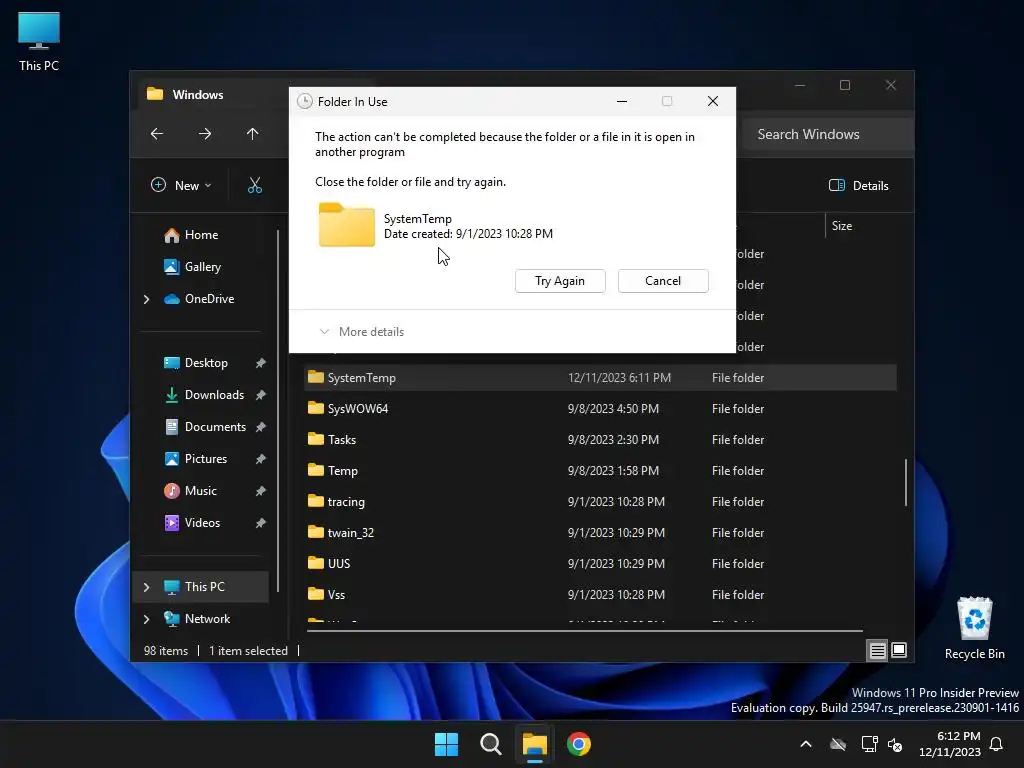Close the Folder In Use dialog
This screenshot has width=1024, height=768.
712,101
